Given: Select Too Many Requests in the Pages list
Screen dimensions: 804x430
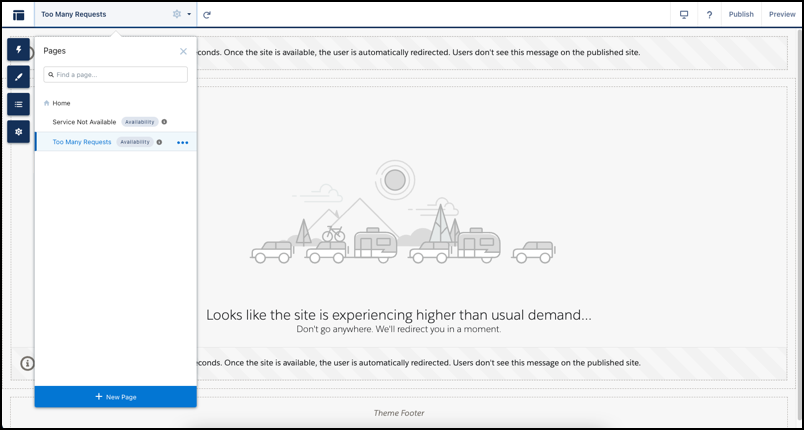Looking at the screenshot, I should 82,142.
